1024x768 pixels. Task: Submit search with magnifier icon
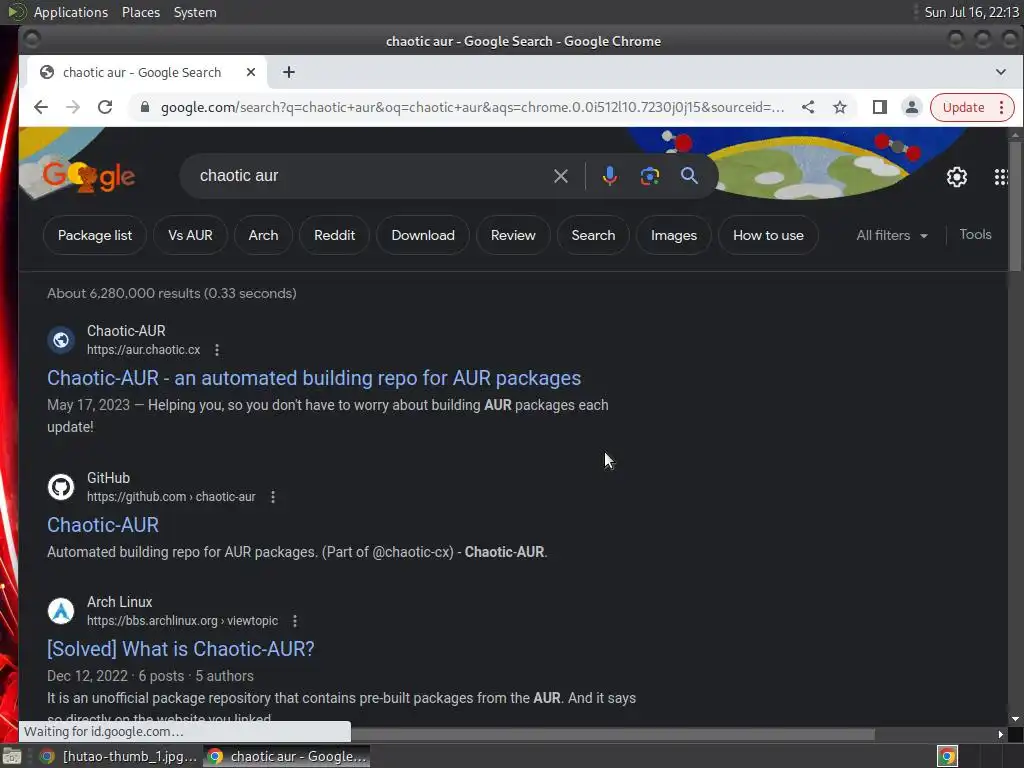pyautogui.click(x=689, y=175)
